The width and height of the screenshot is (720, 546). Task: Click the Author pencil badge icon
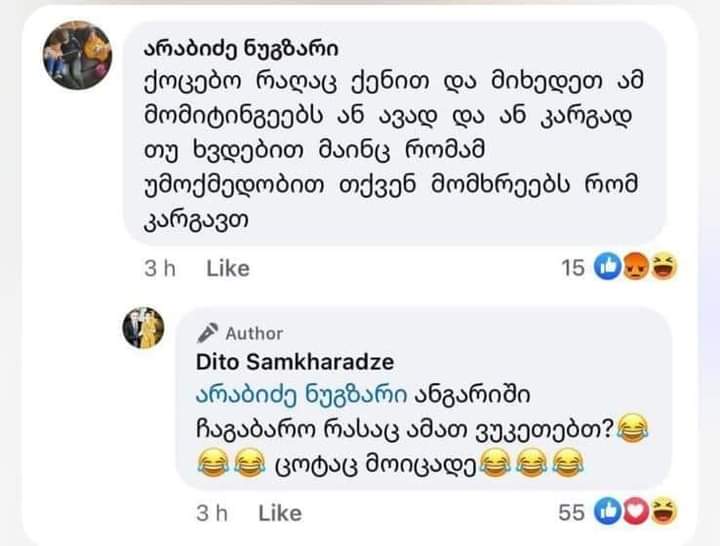coord(207,333)
